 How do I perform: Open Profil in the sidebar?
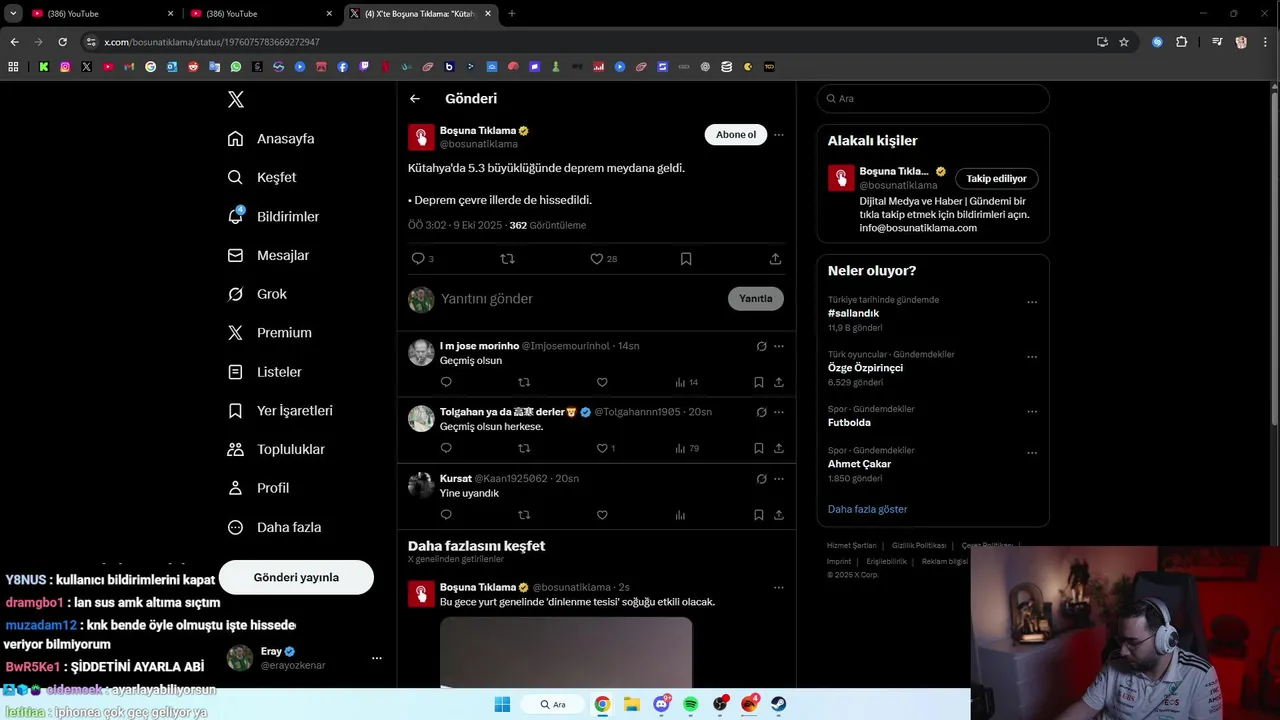(x=258, y=488)
